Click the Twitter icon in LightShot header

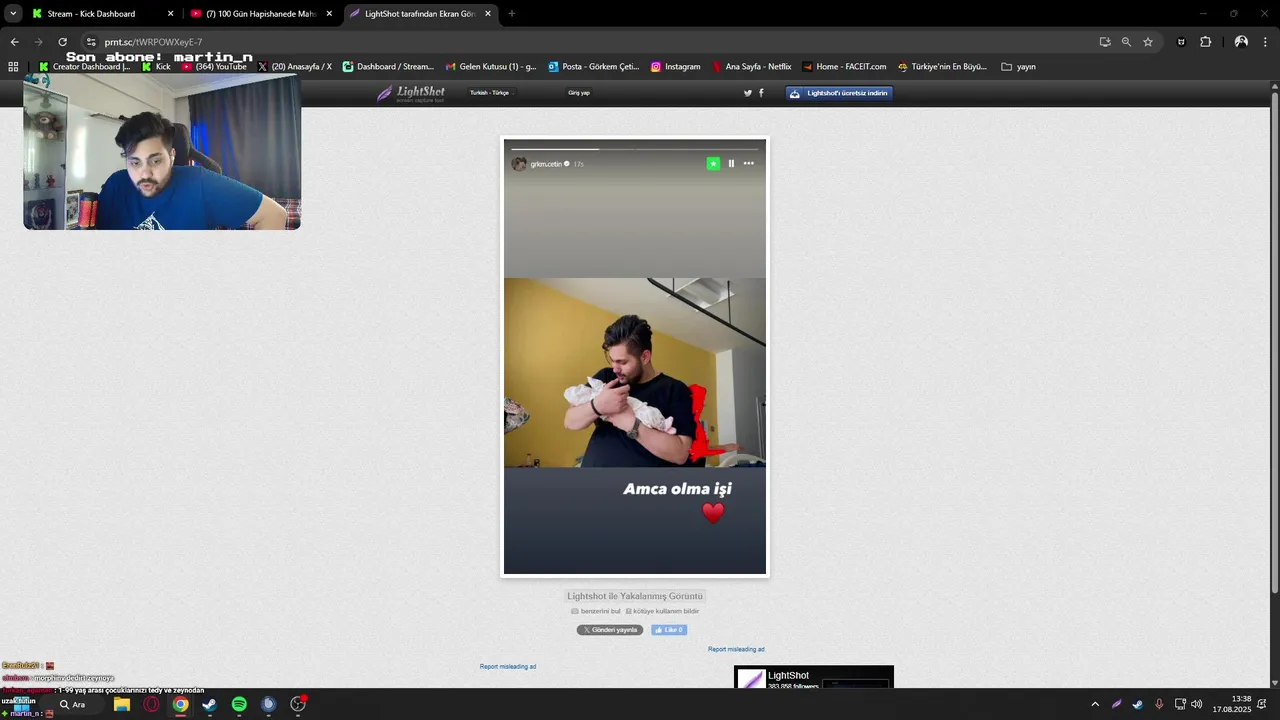coord(747,93)
